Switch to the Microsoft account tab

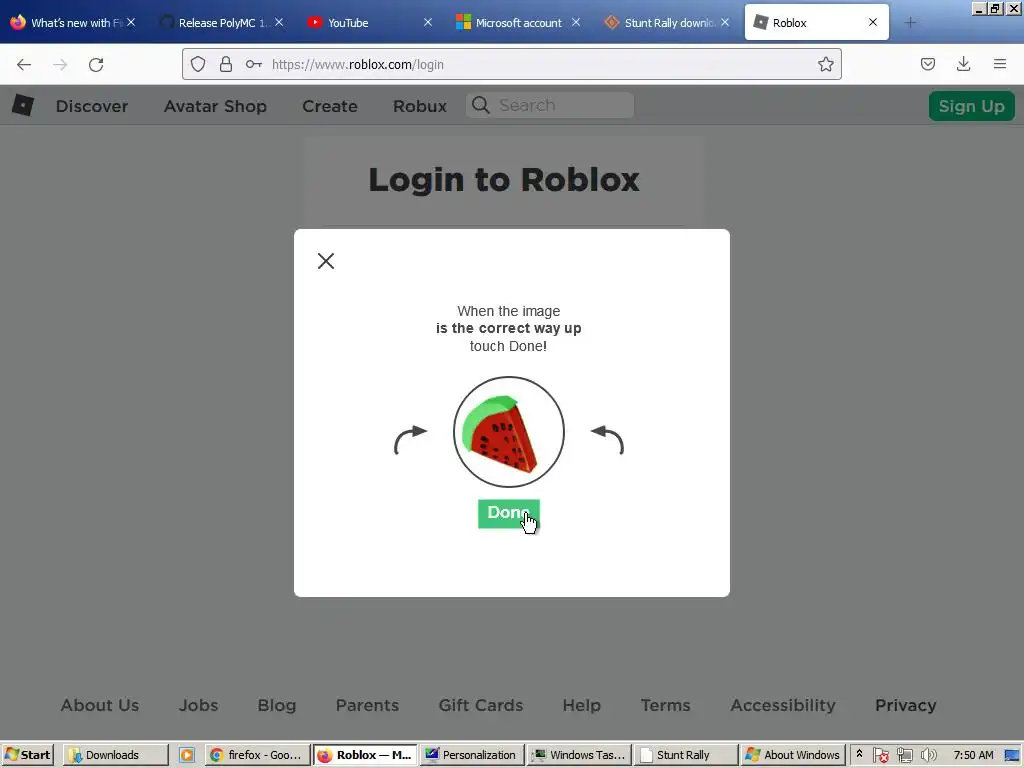[x=519, y=23]
